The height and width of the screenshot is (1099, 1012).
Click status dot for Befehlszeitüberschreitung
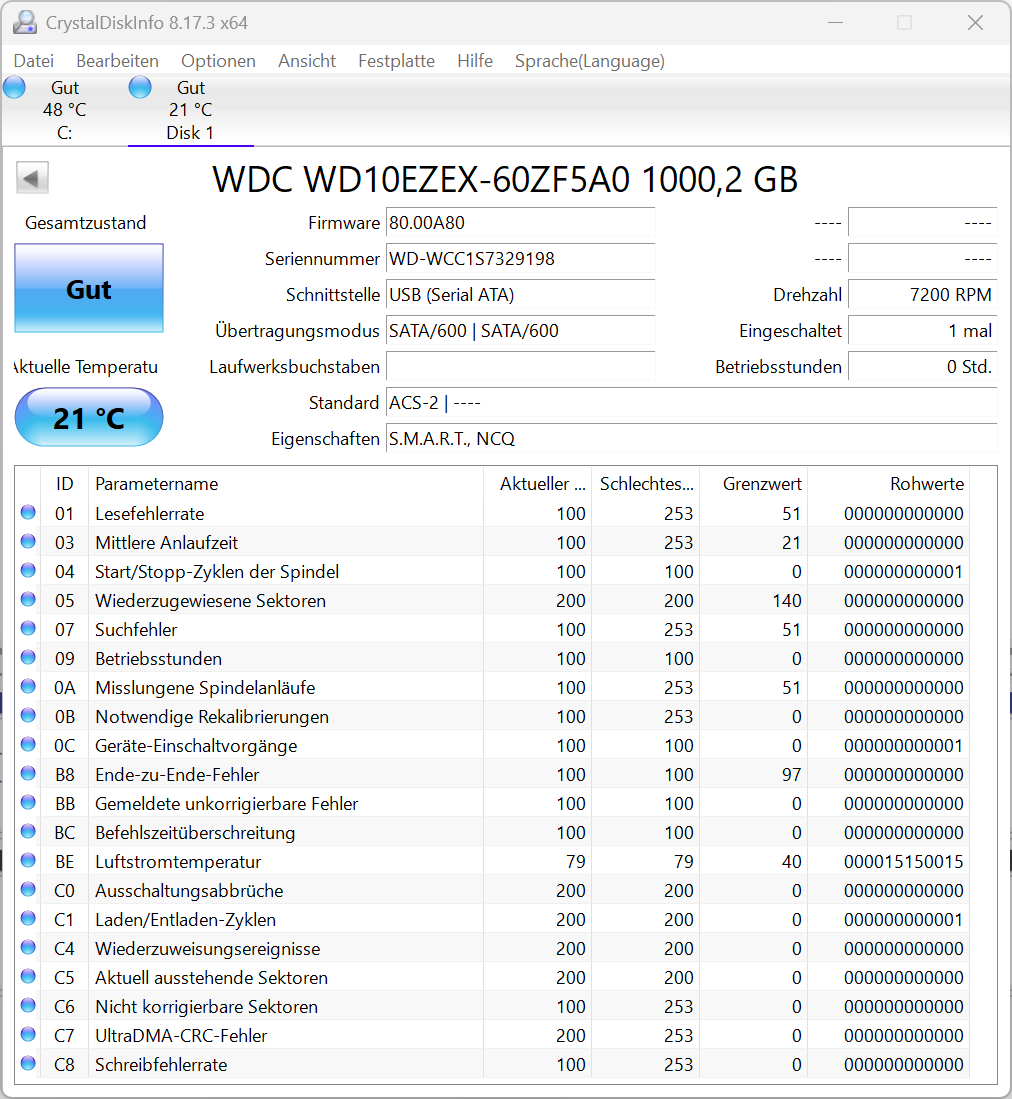click(x=28, y=831)
